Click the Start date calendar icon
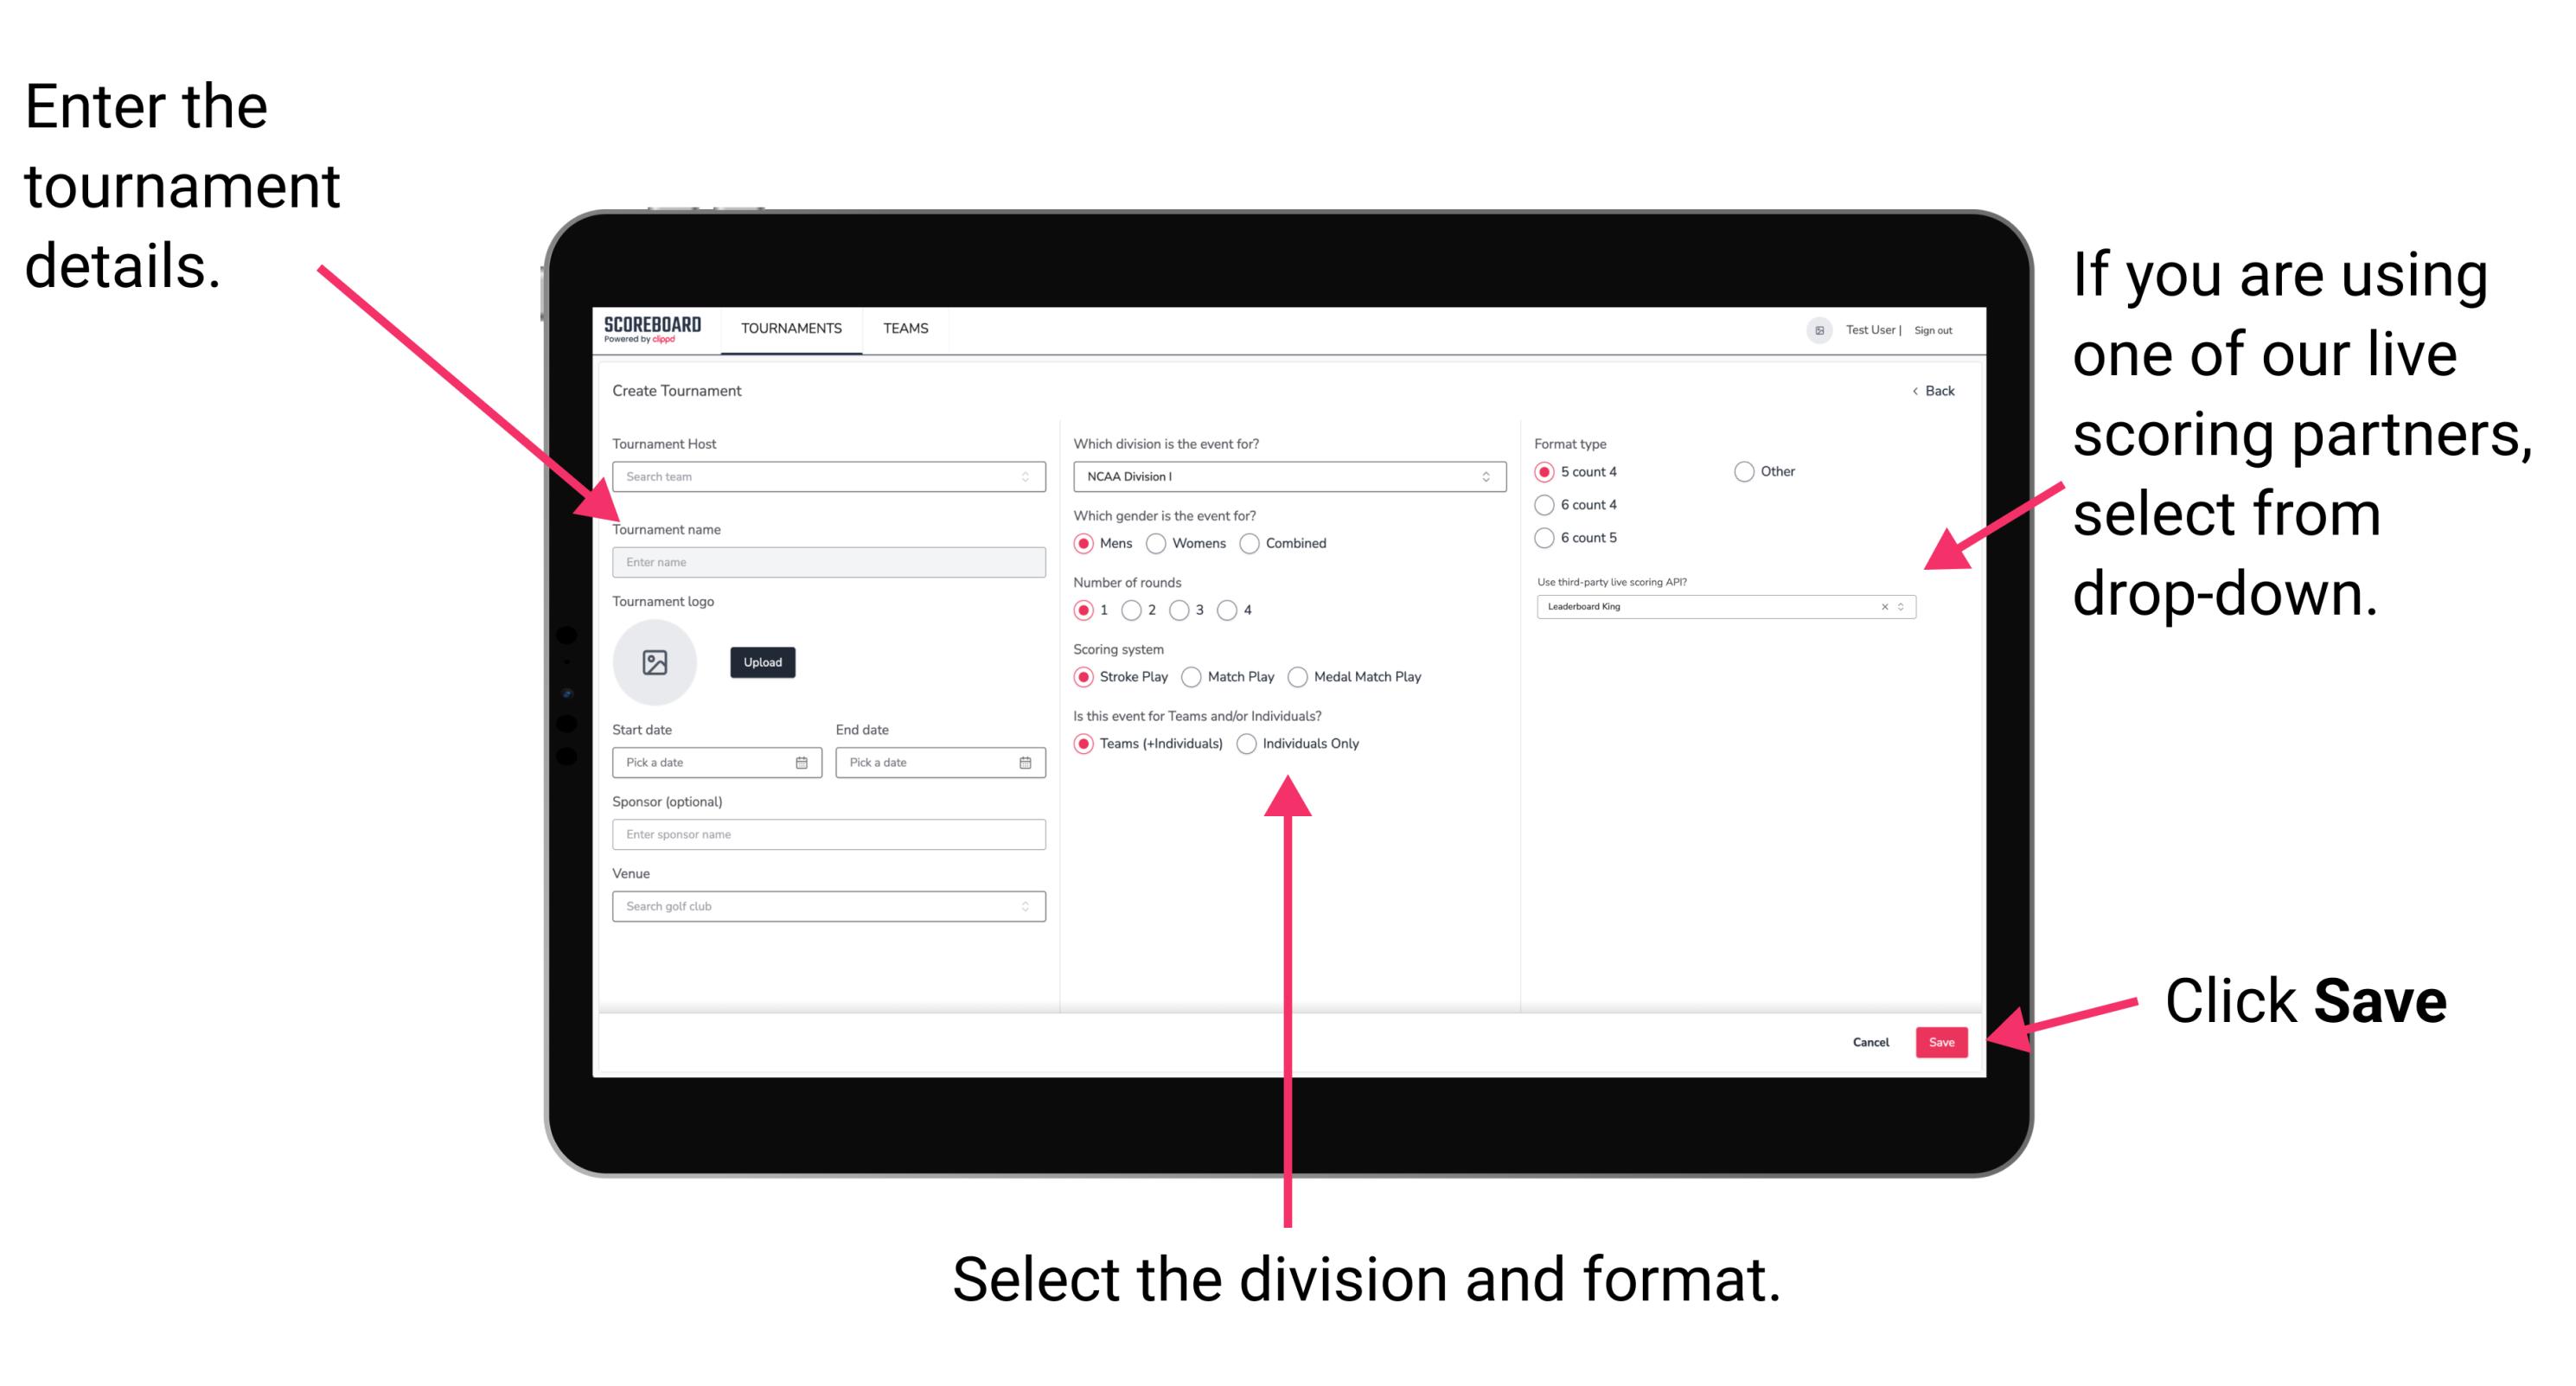Viewport: 2576px width, 1386px height. (x=802, y=763)
